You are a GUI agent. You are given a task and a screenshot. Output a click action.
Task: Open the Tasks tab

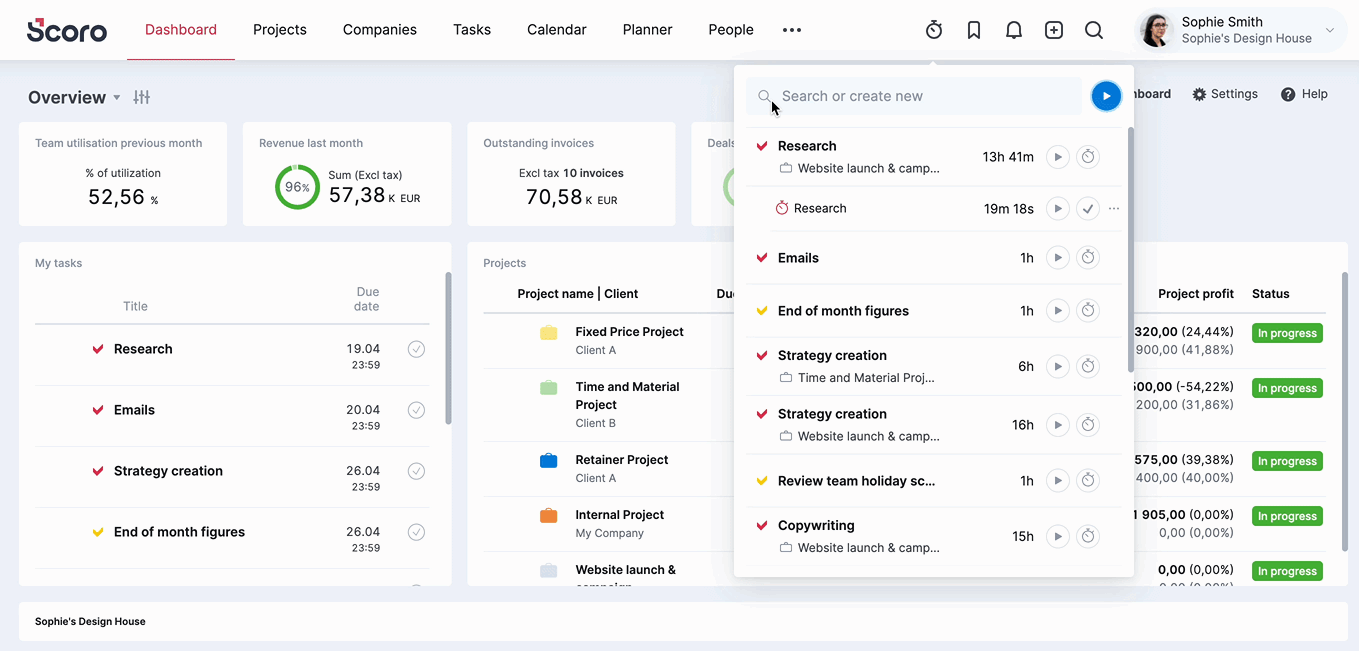[x=472, y=30]
